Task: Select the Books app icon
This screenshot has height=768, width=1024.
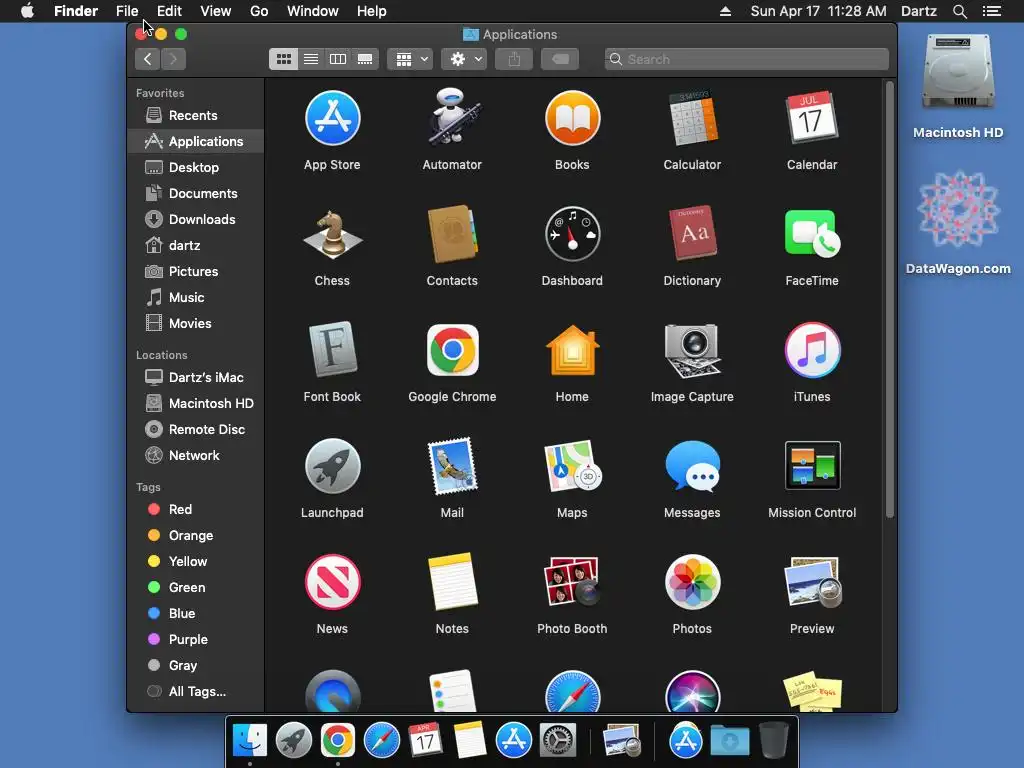Action: (572, 118)
